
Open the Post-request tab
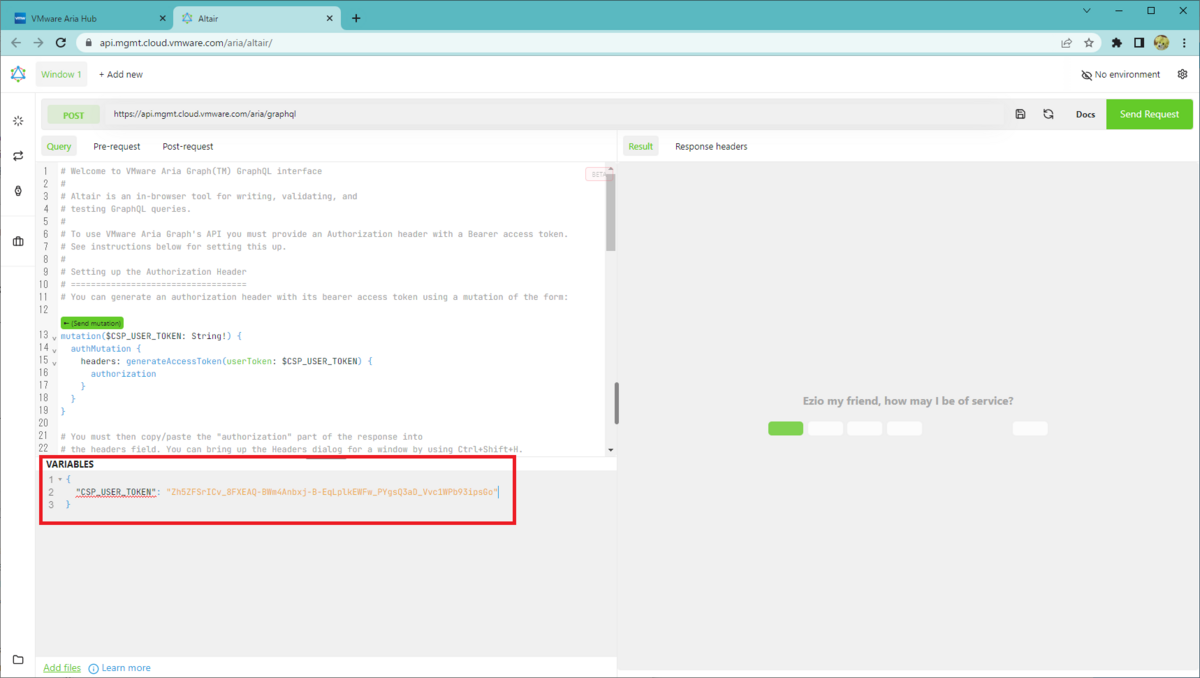point(188,146)
